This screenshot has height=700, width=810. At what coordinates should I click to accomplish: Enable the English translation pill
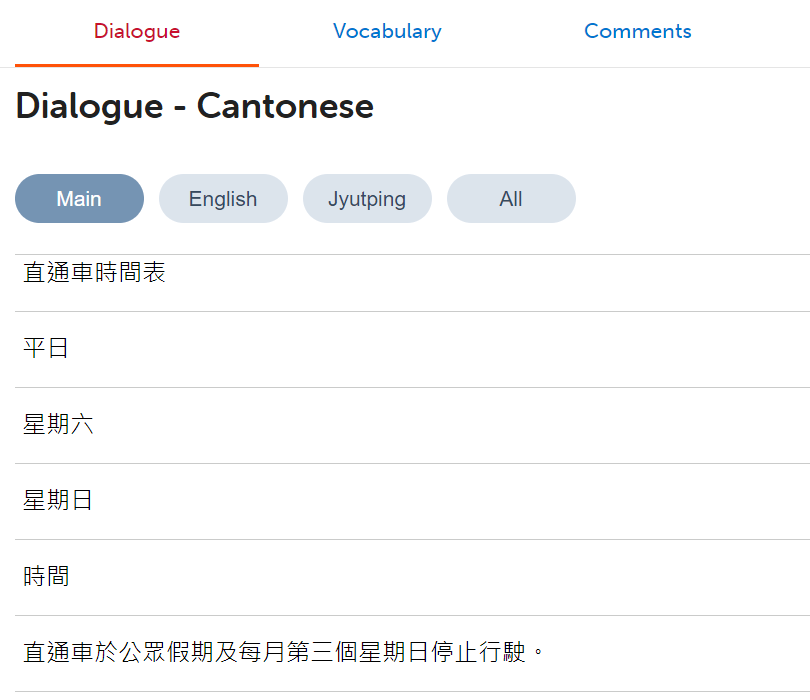(x=223, y=199)
